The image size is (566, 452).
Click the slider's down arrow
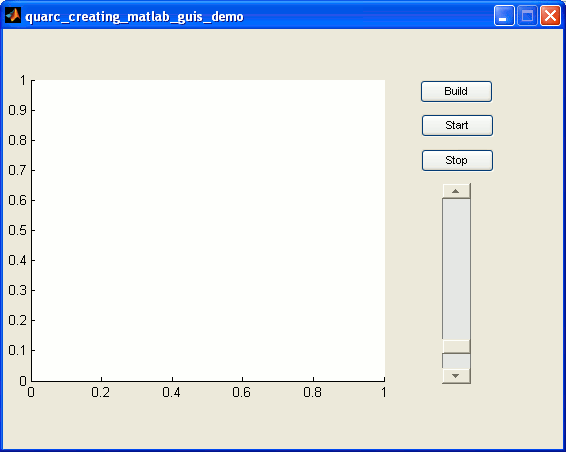pyautogui.click(x=456, y=376)
